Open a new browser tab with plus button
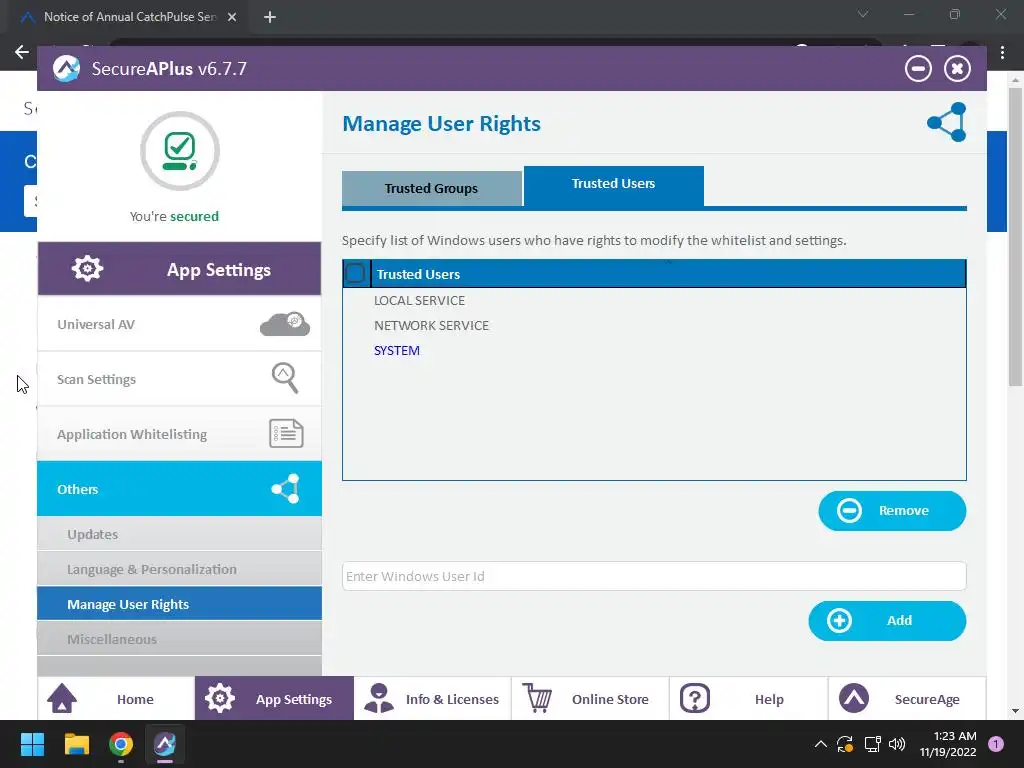The width and height of the screenshot is (1024, 768). (x=270, y=17)
